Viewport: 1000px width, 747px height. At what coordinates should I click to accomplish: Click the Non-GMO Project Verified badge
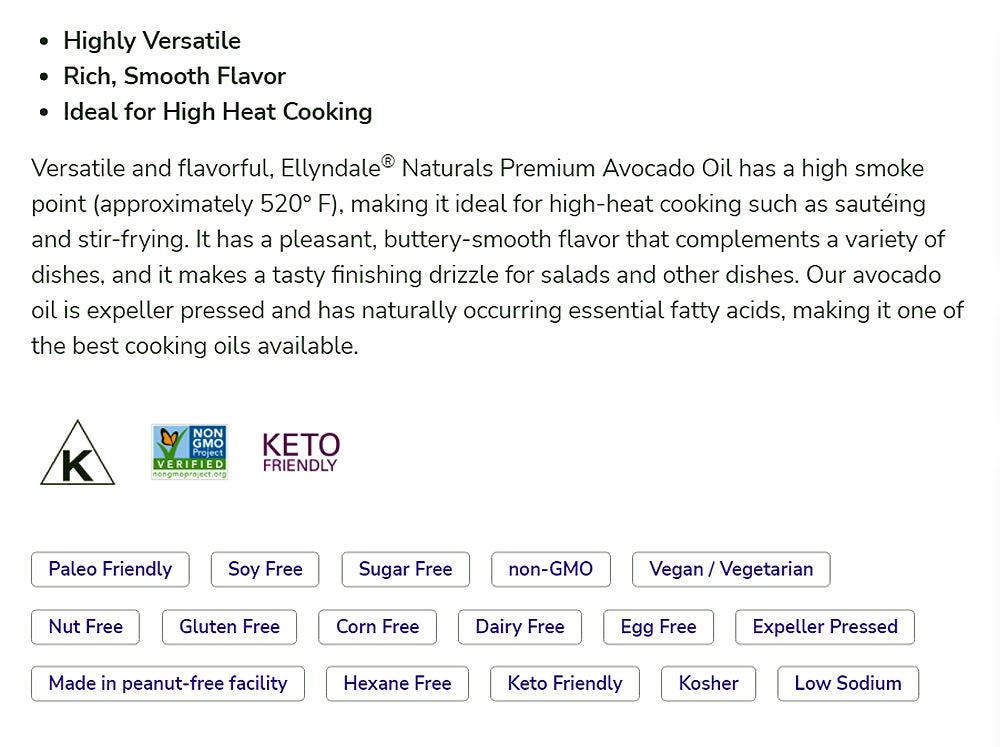[189, 452]
